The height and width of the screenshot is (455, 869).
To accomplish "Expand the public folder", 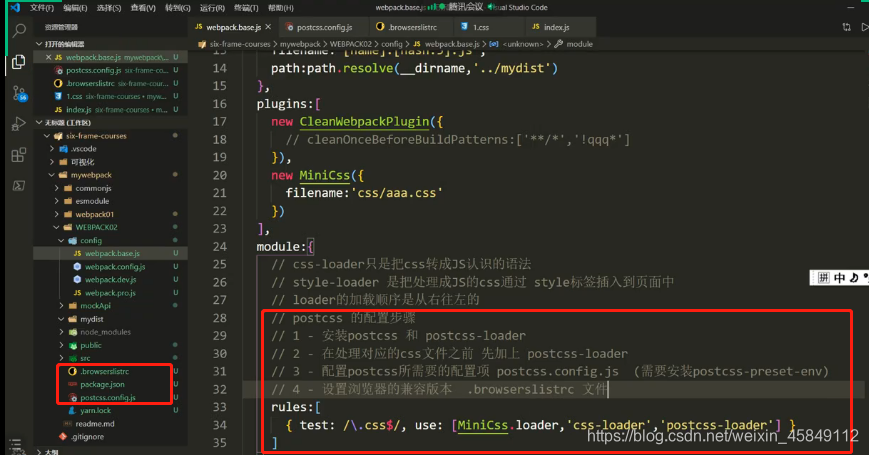I will 62,345.
